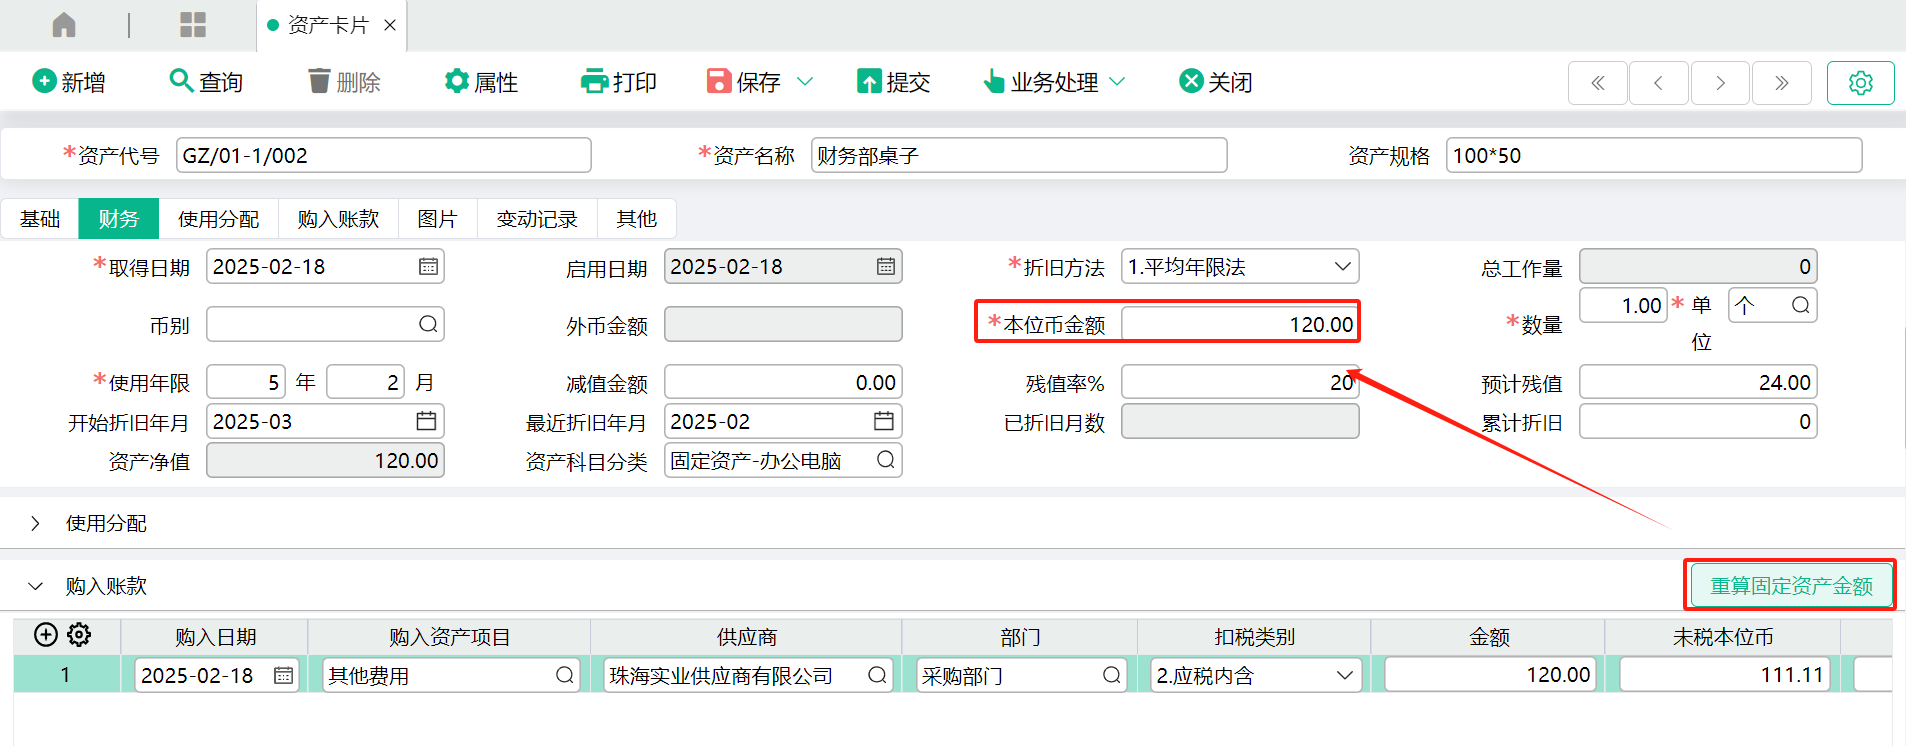Image resolution: width=1906 pixels, height=746 pixels.
Task: Switch to the 基础 tab
Action: (x=40, y=219)
